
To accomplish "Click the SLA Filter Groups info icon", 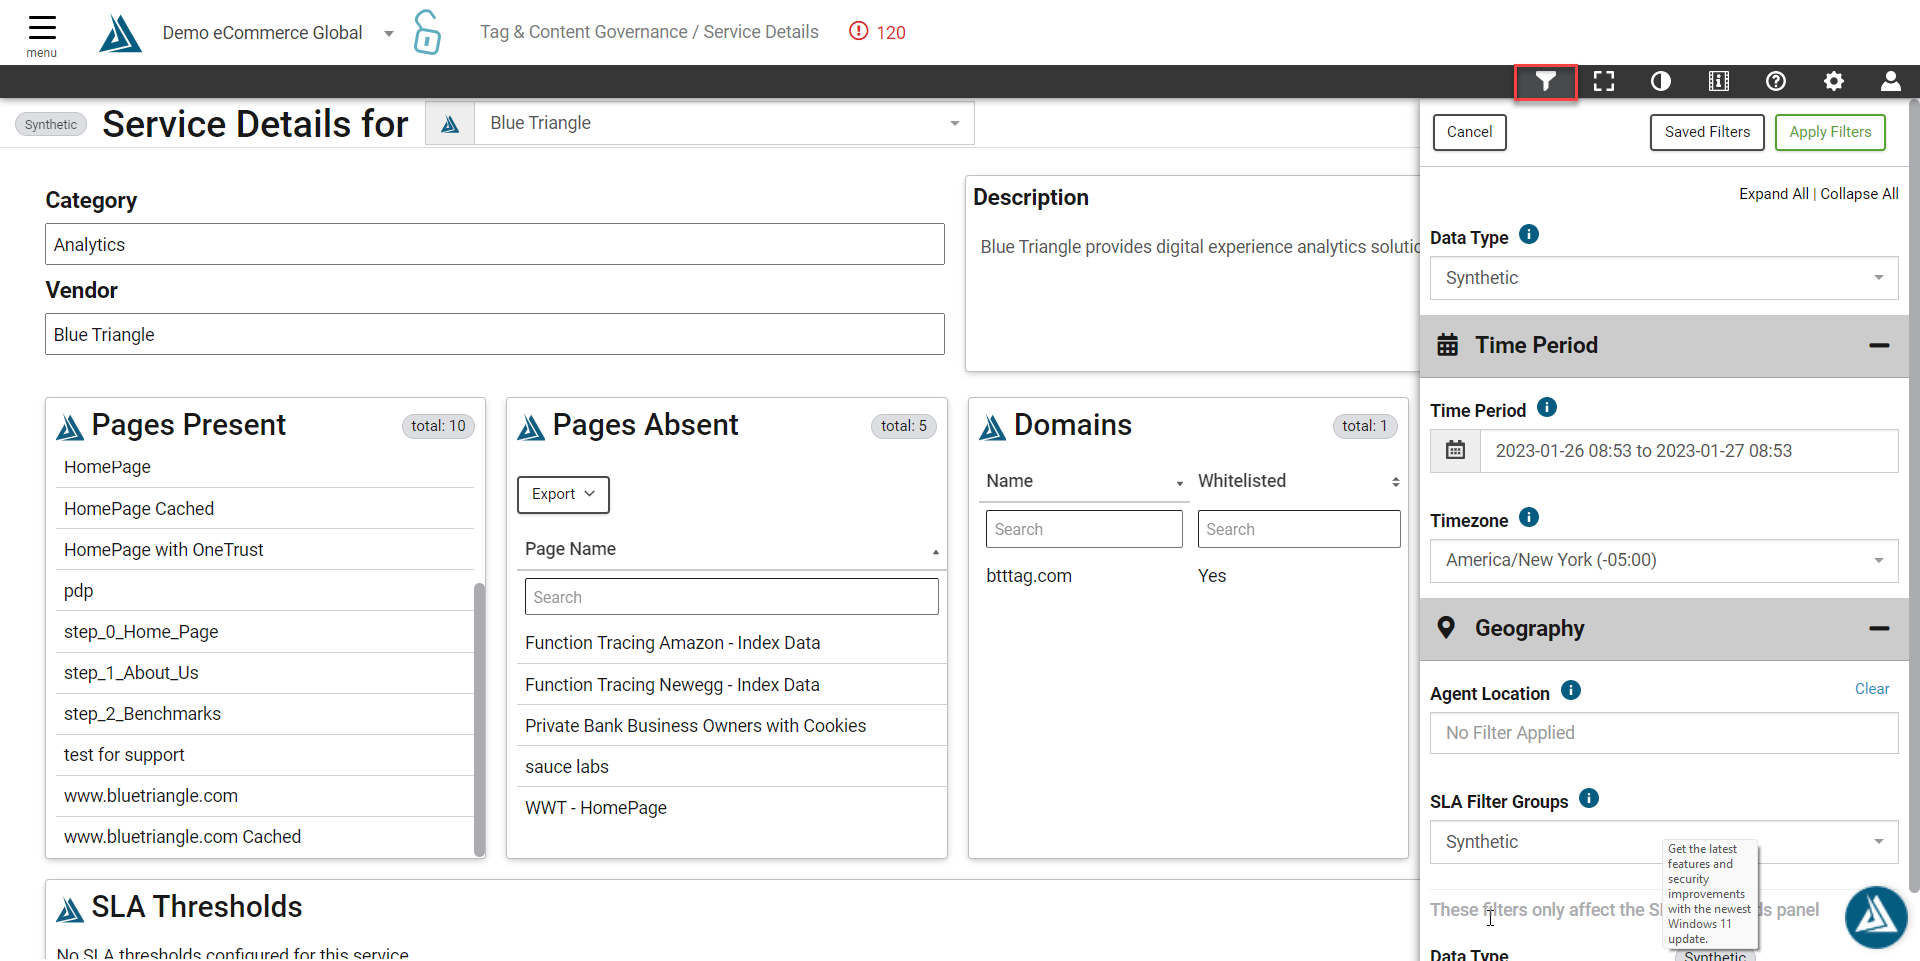I will pos(1589,798).
